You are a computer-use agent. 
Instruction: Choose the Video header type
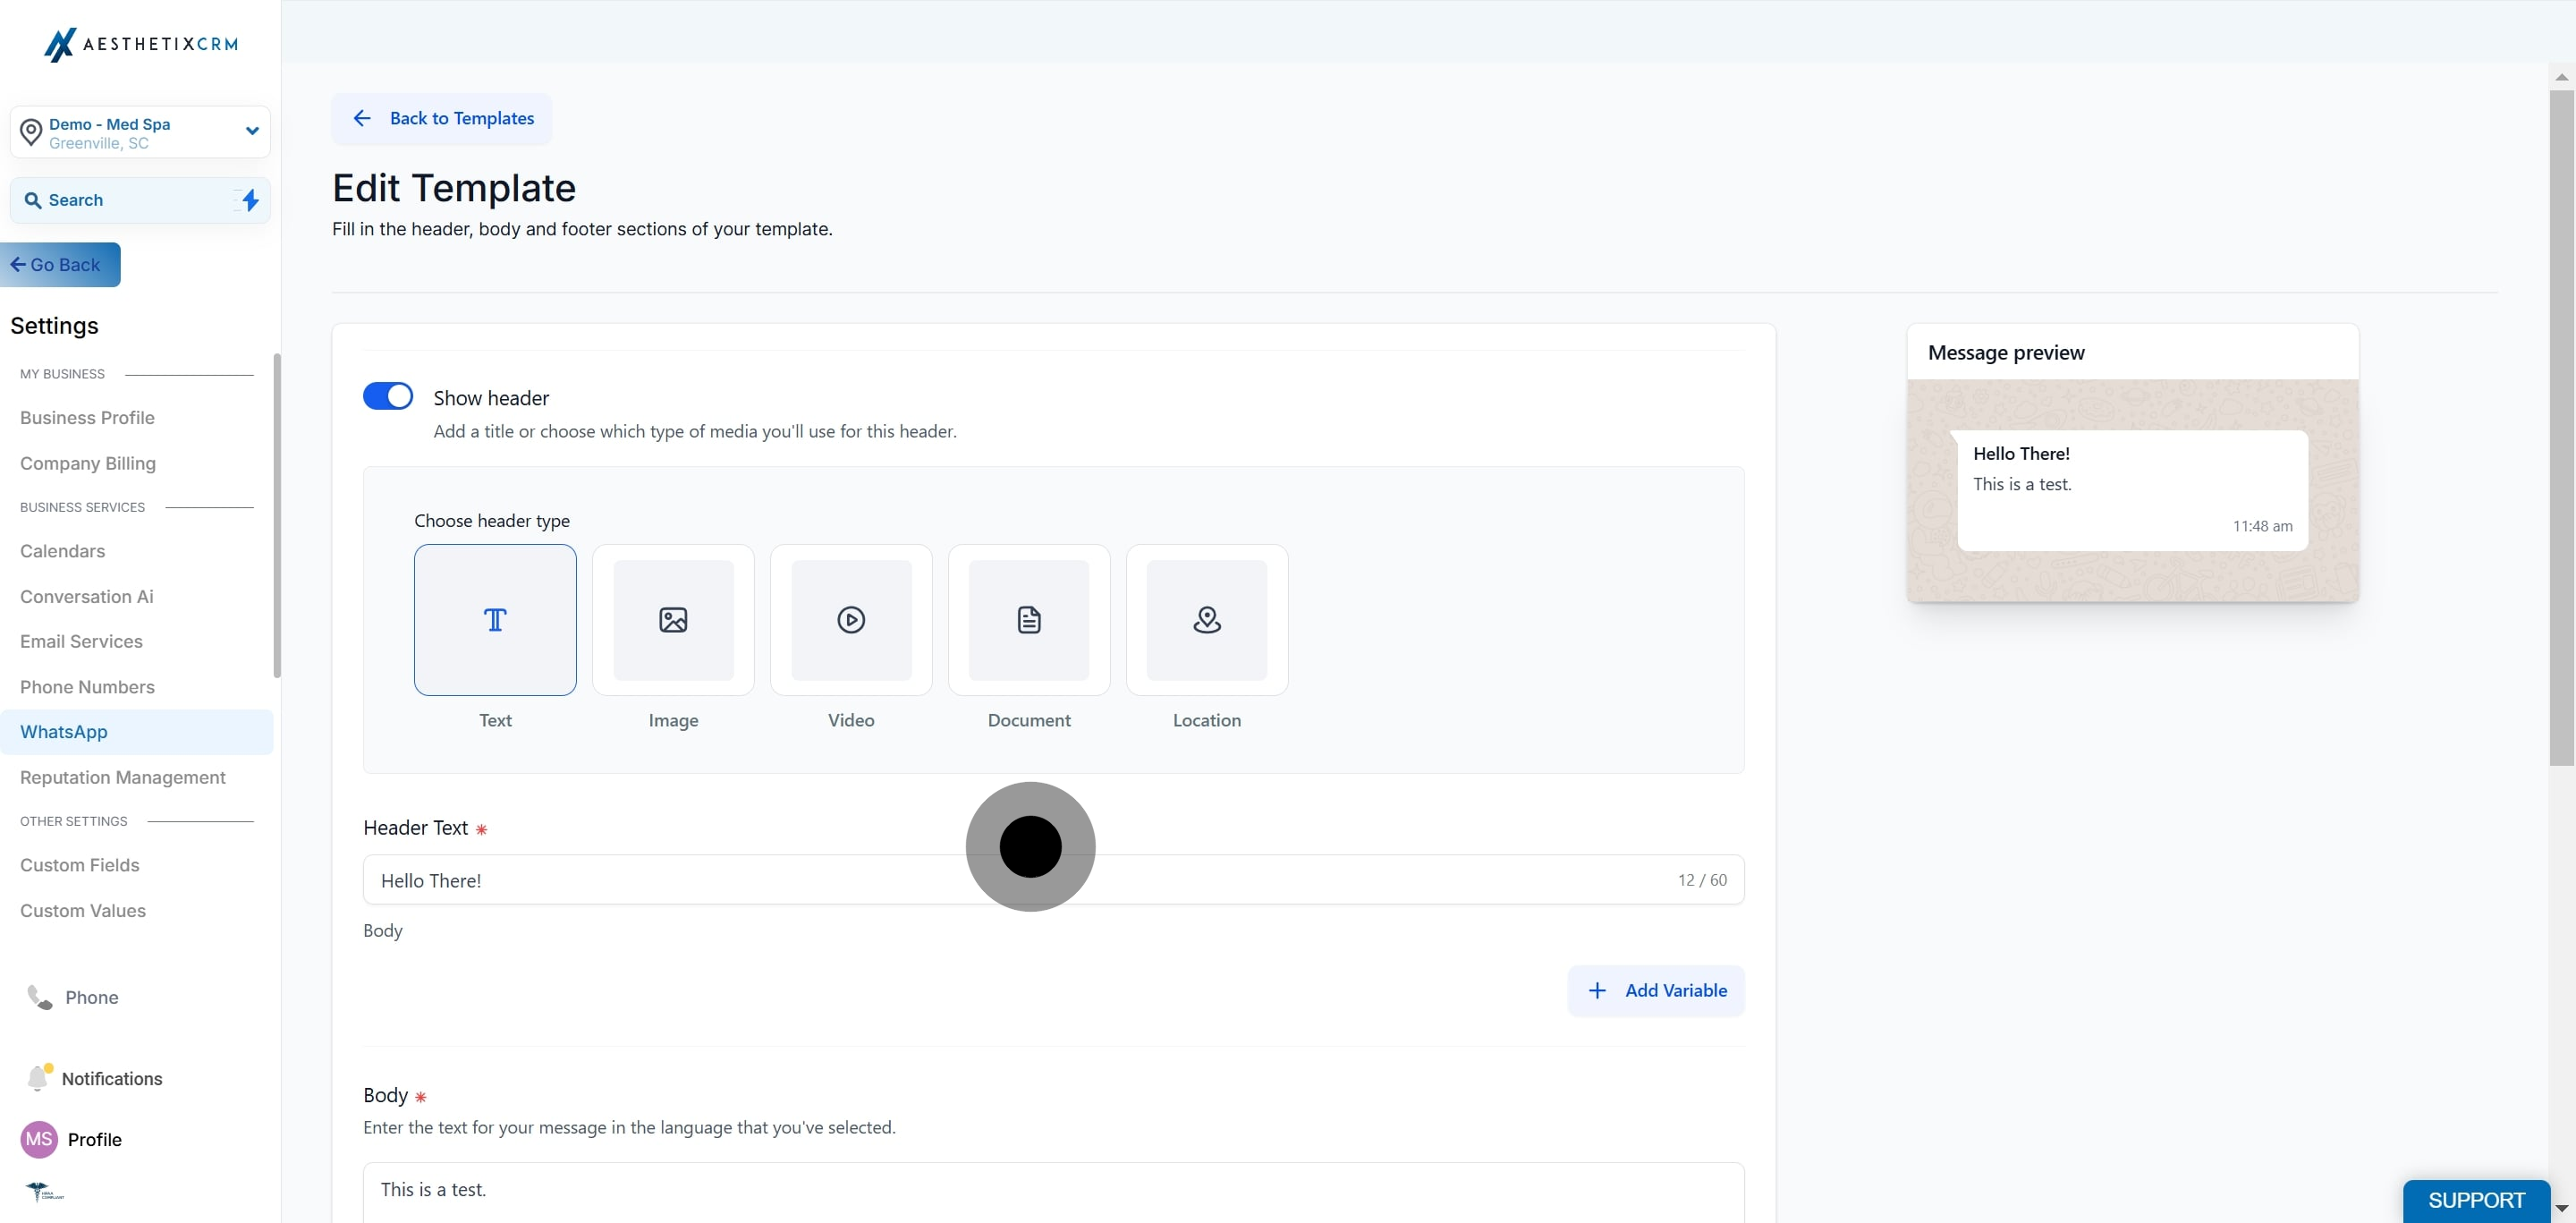[851, 620]
